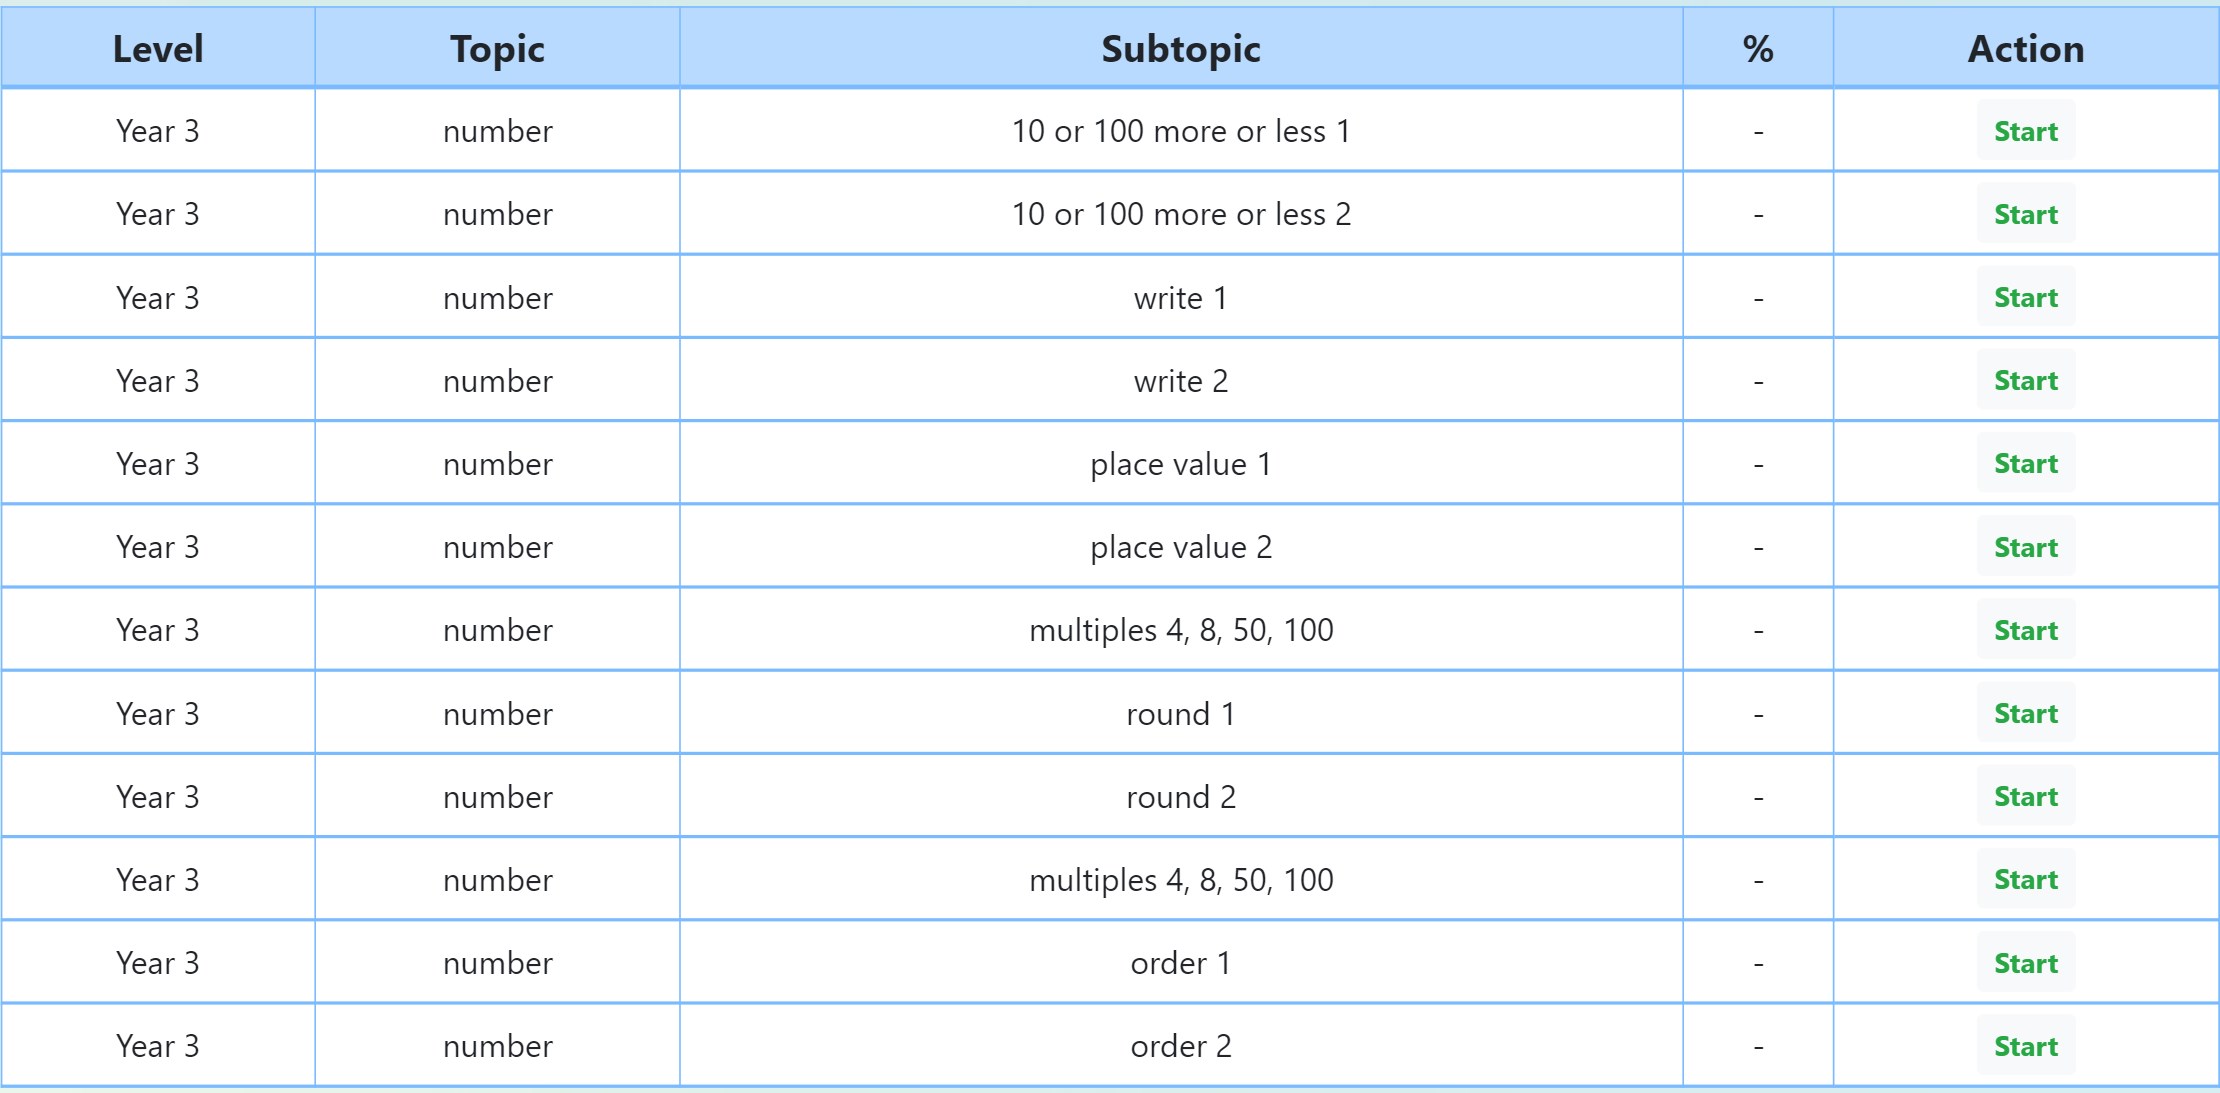Click Year 3 cell in 'order 2' row
The image size is (2220, 1093).
click(x=158, y=1046)
